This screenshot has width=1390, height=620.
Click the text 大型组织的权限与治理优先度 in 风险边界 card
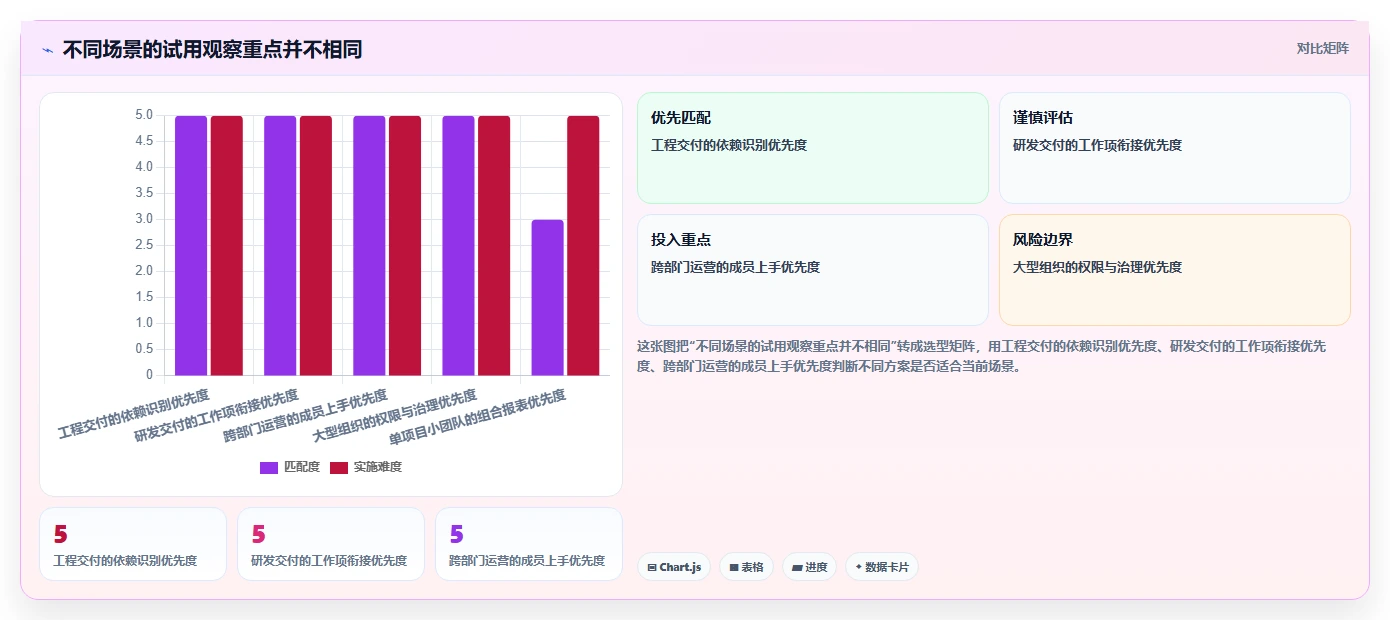click(x=1097, y=267)
